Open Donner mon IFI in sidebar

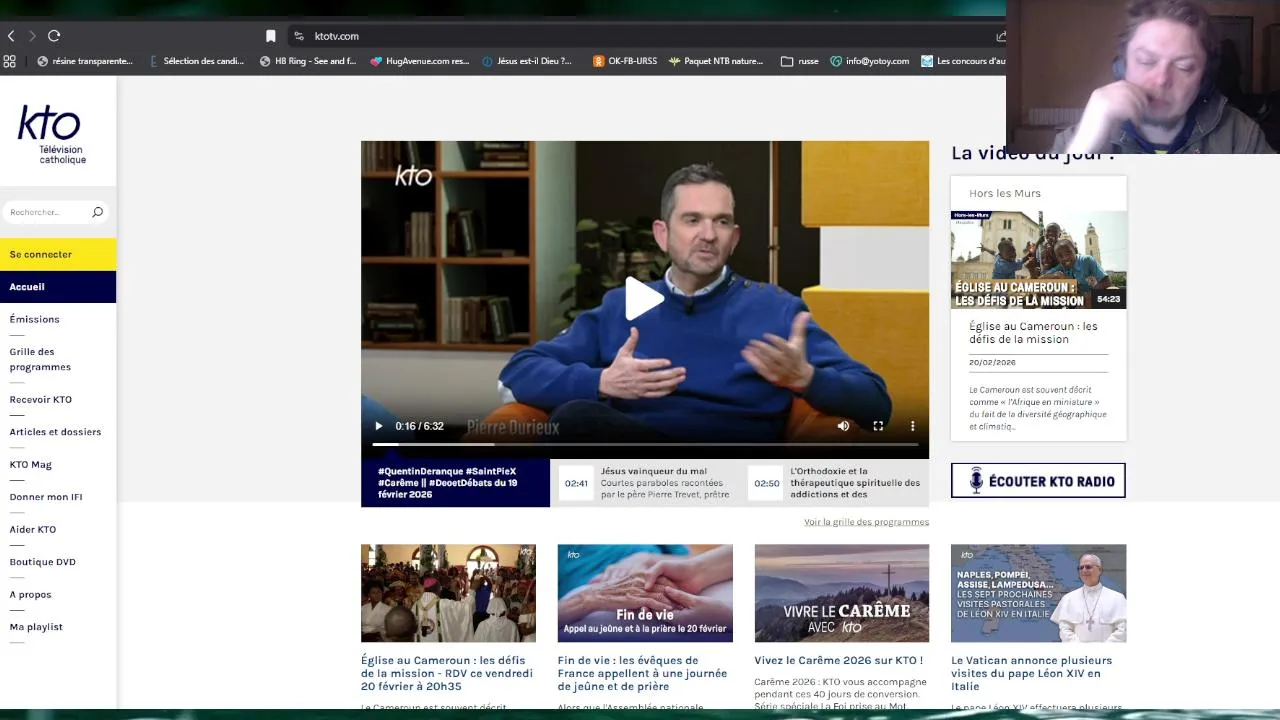point(46,497)
